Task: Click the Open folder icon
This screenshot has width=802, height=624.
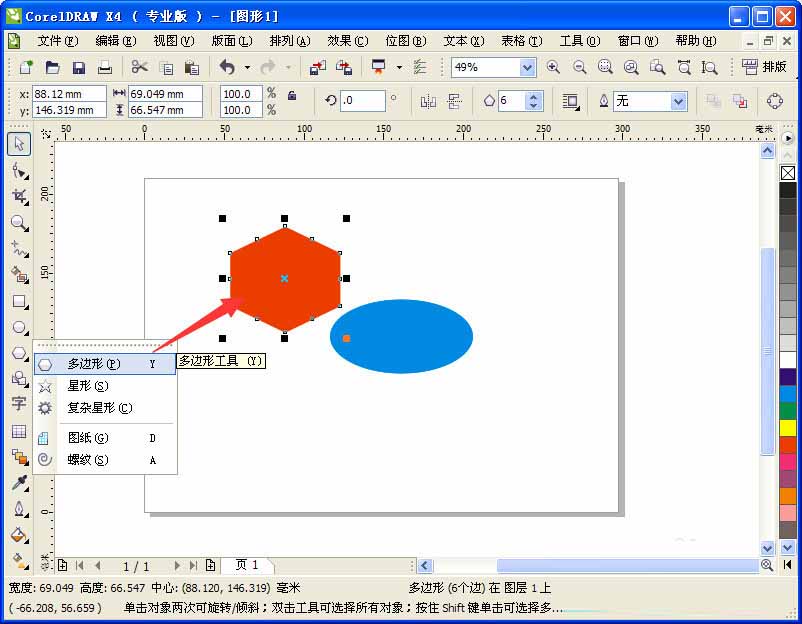Action: (x=52, y=67)
